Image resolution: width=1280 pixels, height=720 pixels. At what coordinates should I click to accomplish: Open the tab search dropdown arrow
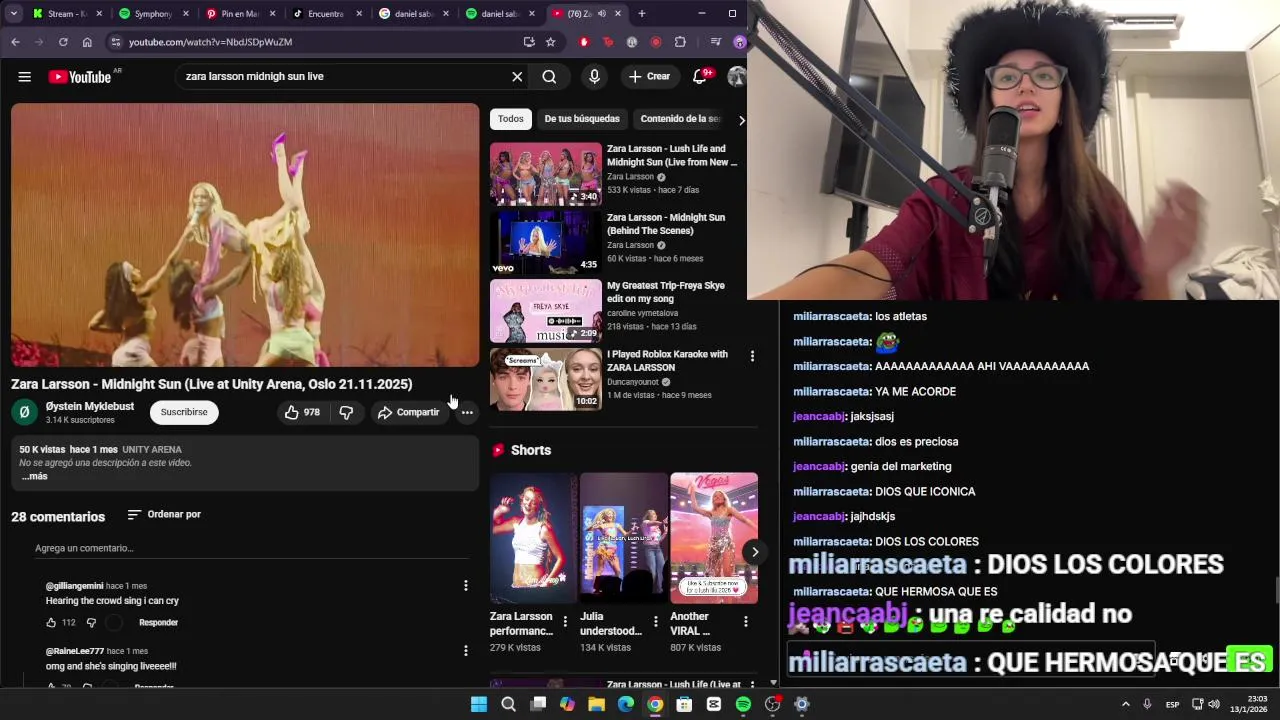pyautogui.click(x=13, y=14)
